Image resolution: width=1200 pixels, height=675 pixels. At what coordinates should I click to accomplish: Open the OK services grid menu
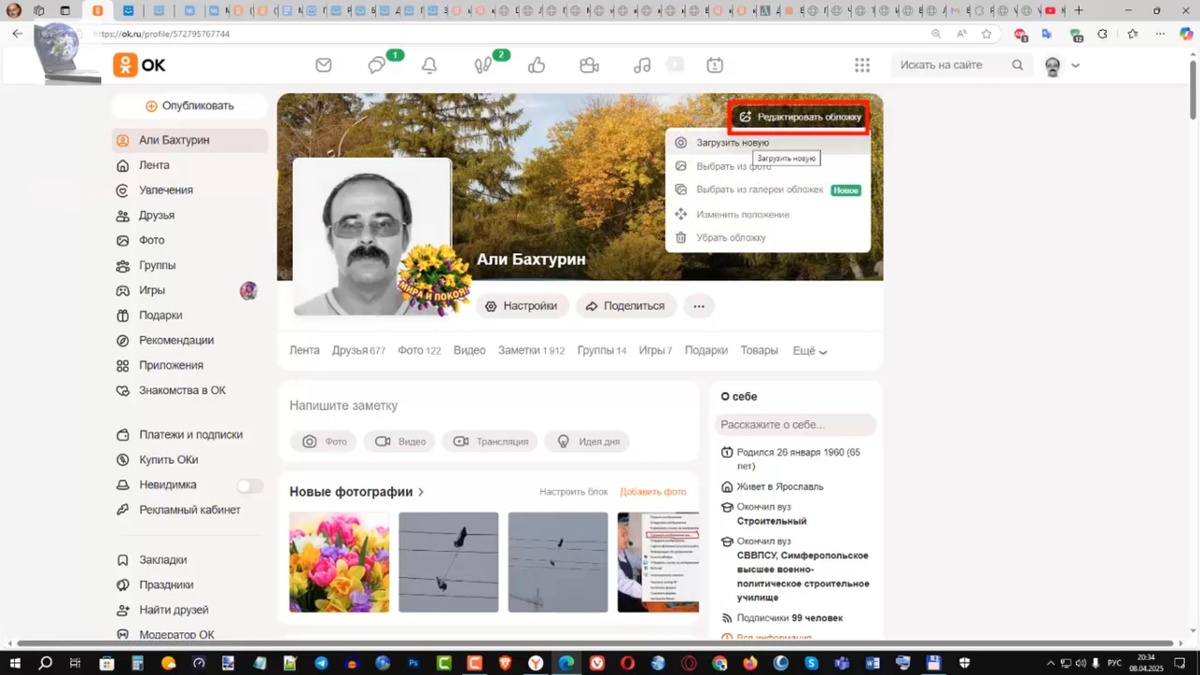862,64
